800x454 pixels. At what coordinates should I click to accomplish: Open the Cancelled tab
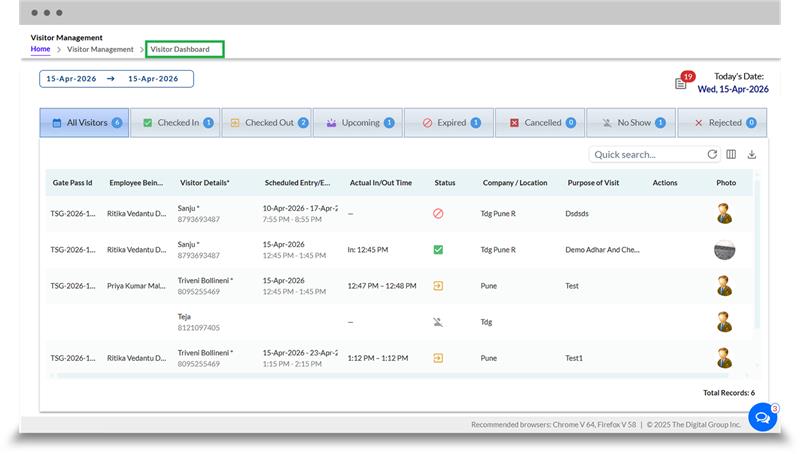click(540, 123)
